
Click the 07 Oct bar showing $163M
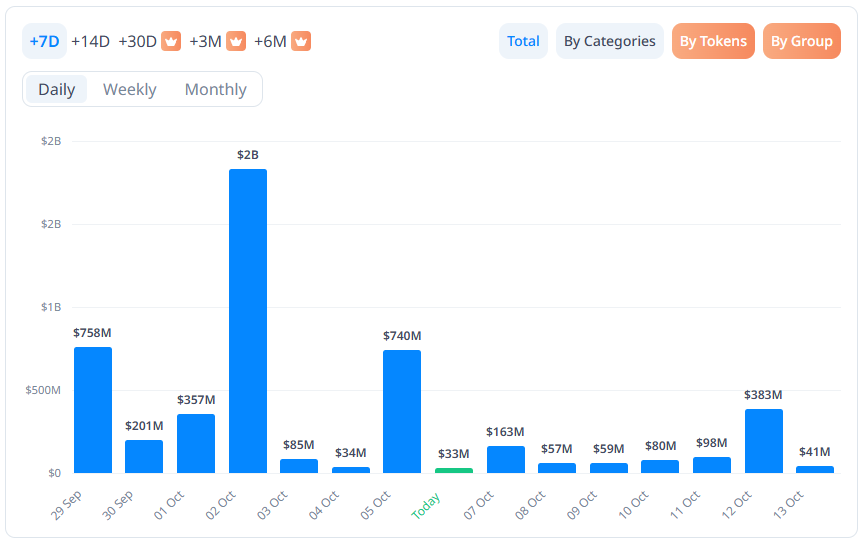point(506,459)
